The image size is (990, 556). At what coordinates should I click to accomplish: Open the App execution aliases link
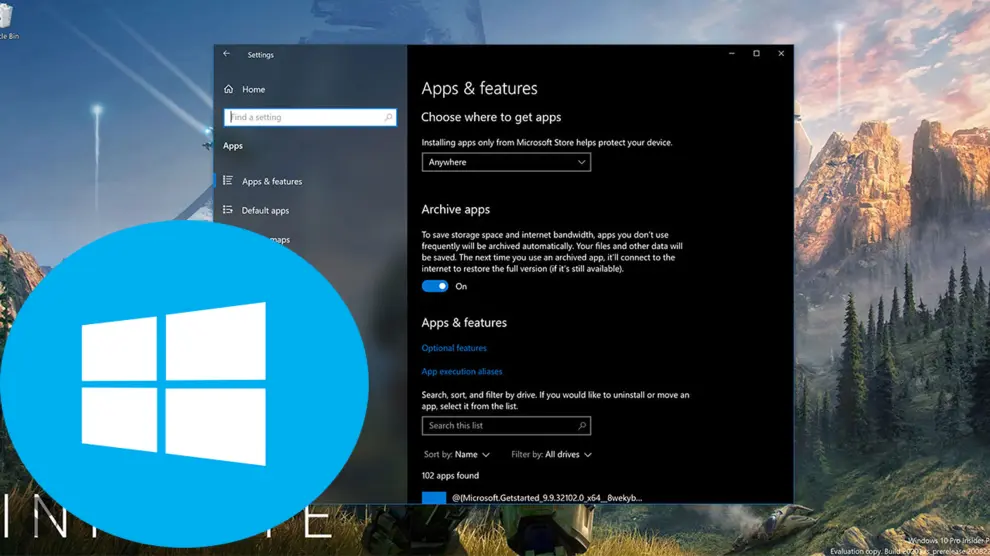(462, 372)
